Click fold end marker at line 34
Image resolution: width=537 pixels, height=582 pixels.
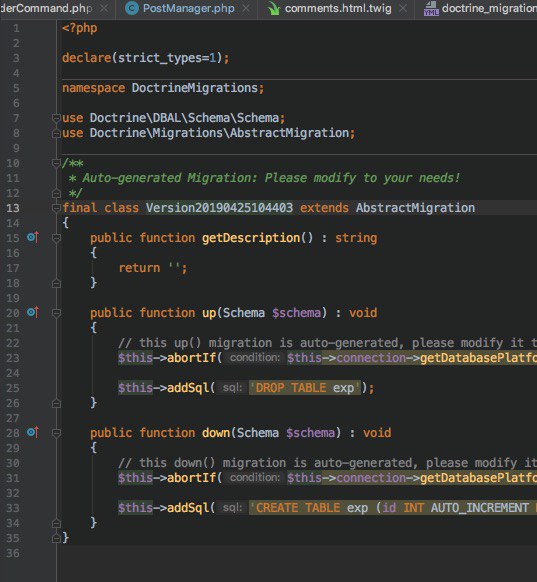click(x=56, y=523)
